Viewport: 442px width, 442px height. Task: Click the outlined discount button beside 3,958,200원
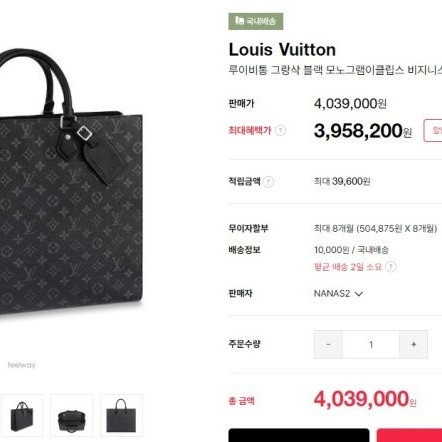click(x=433, y=130)
